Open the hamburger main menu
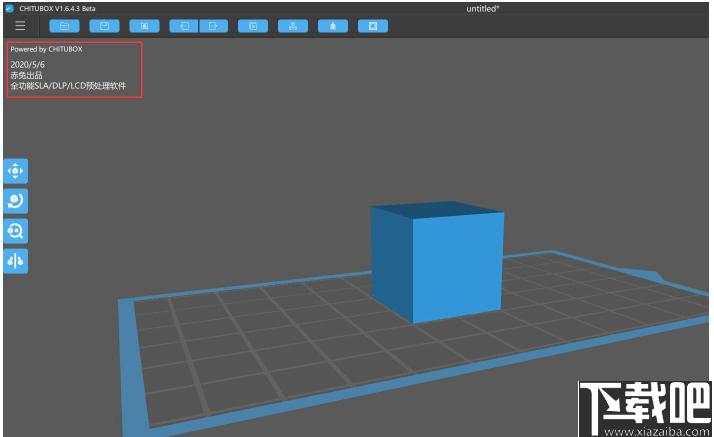The width and height of the screenshot is (714, 437). pos(20,26)
